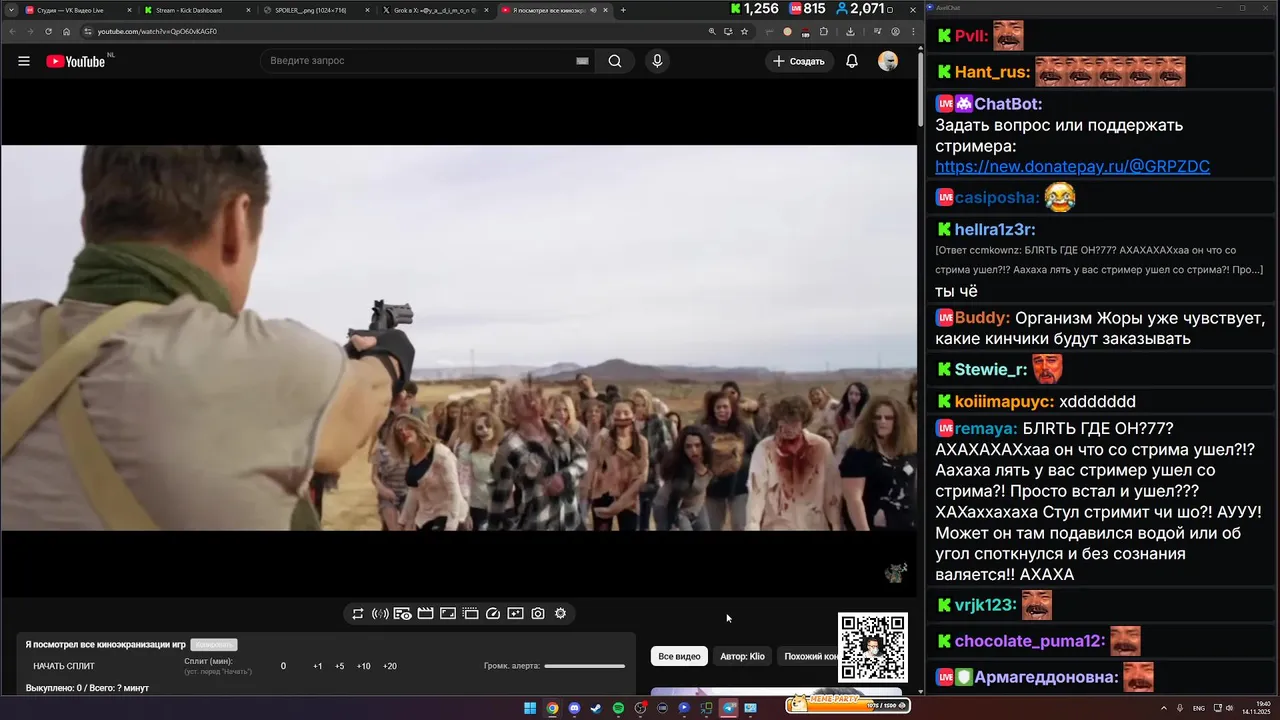Add +5 minutes to split
Image resolution: width=1280 pixels, height=720 pixels.
pos(340,666)
